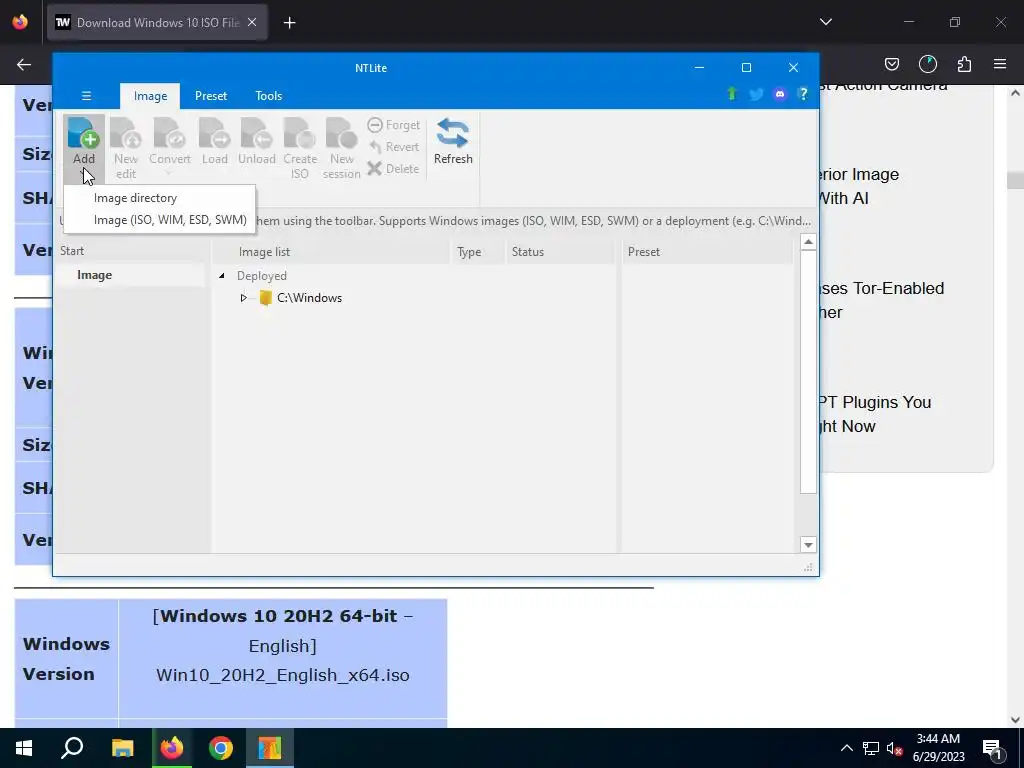Switch to the Tools ribbon tab
This screenshot has width=1024, height=768.
pyautogui.click(x=268, y=96)
